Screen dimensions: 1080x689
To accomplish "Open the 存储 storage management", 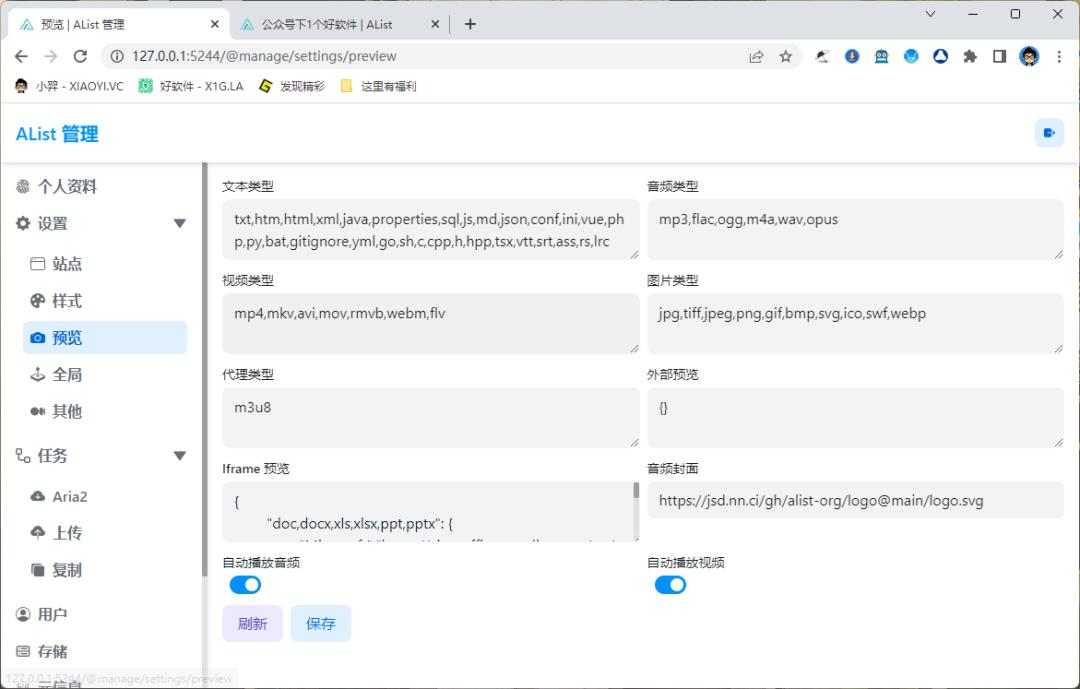I will click(x=55, y=651).
